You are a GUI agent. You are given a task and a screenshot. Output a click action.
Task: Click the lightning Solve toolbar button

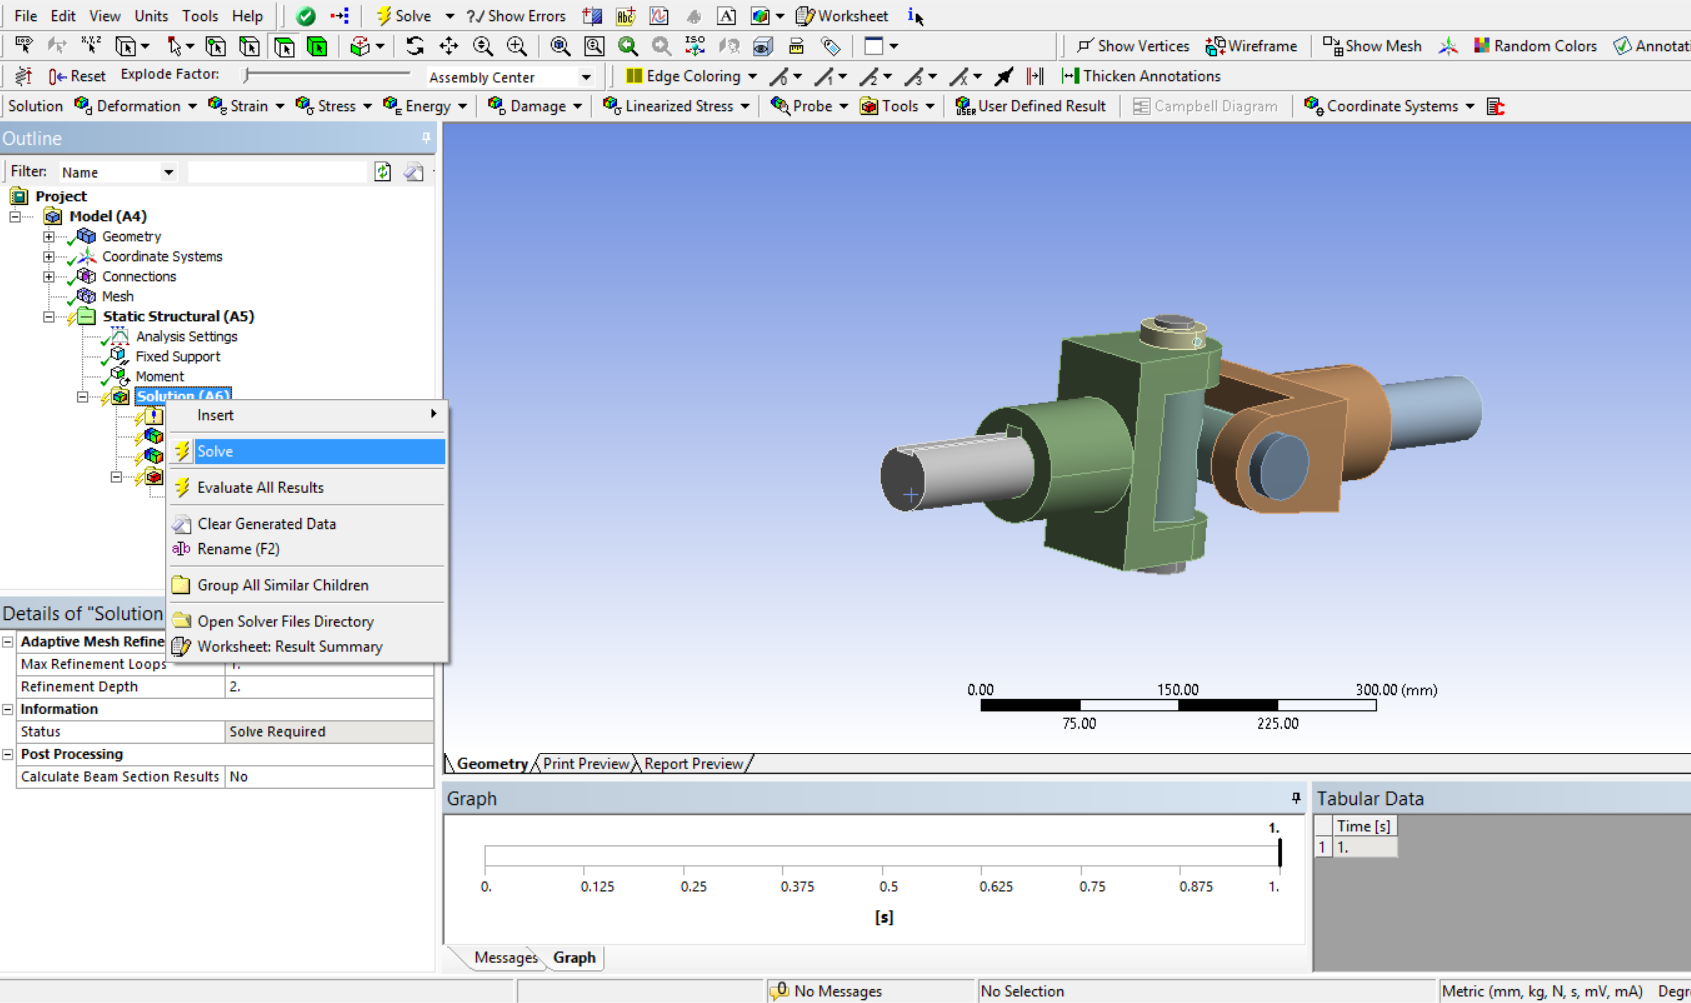click(x=404, y=16)
